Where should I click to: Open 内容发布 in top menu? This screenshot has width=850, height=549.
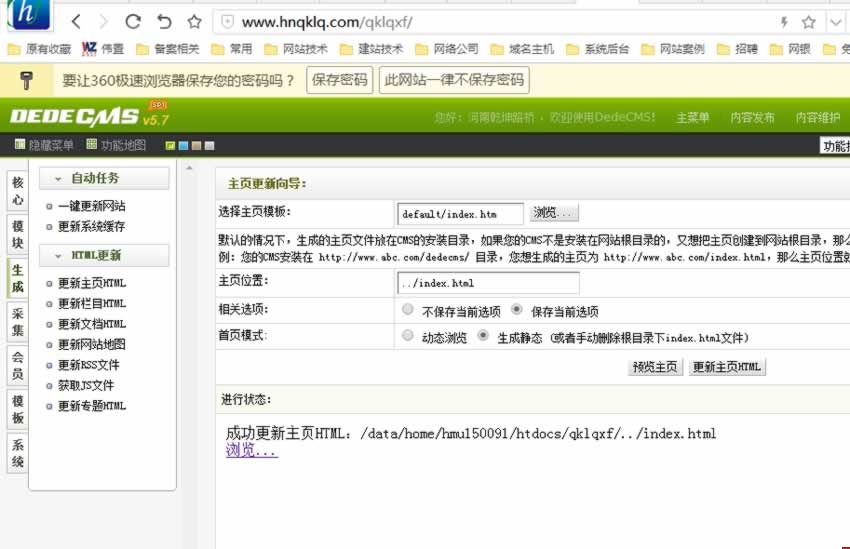[752, 117]
